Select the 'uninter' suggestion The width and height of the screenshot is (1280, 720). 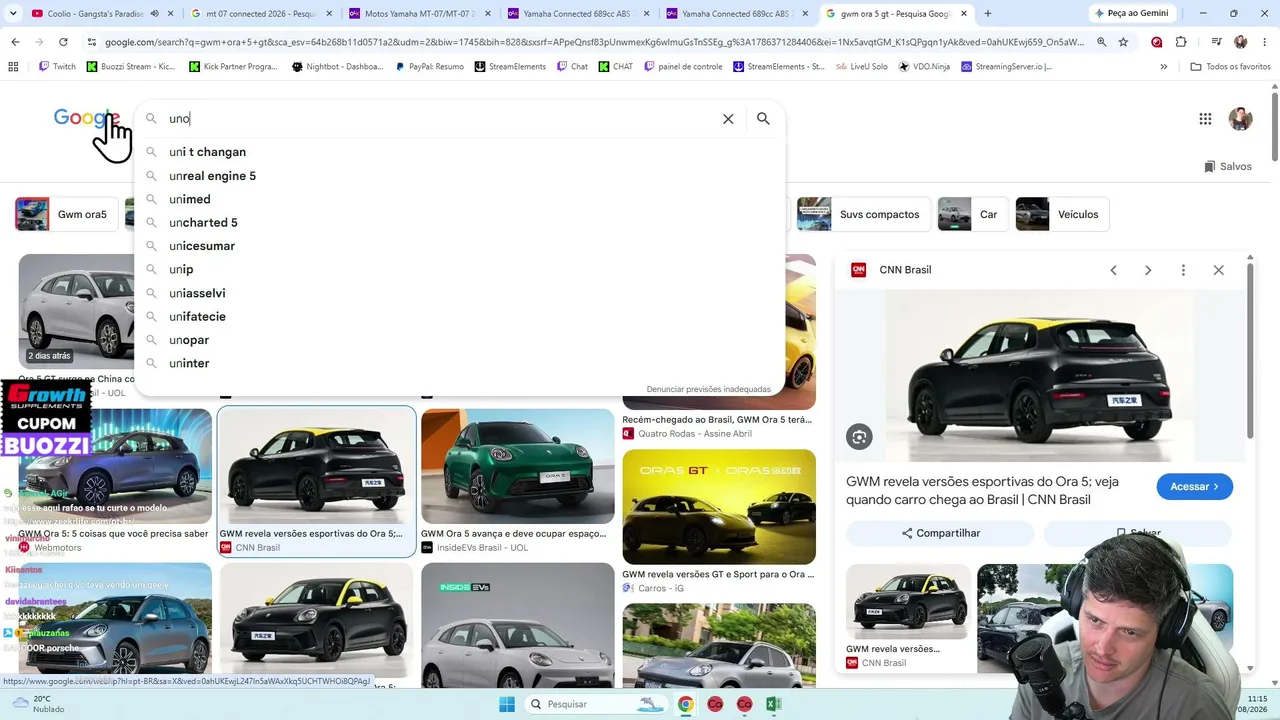click(460, 363)
